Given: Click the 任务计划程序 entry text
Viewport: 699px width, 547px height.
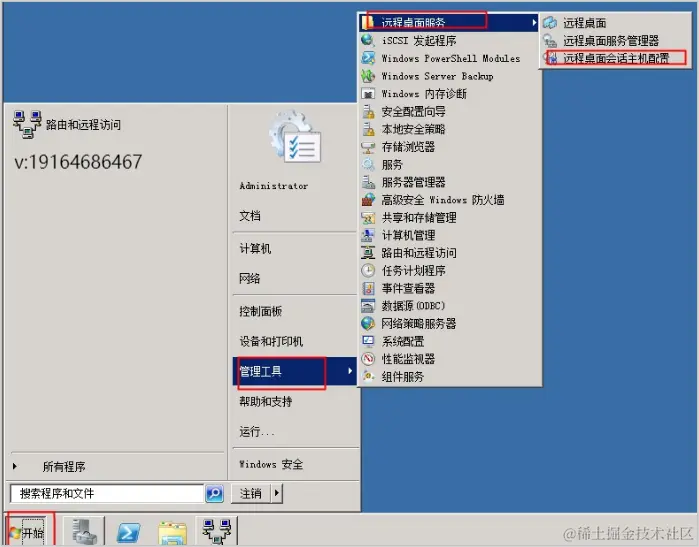Looking at the screenshot, I should [413, 271].
